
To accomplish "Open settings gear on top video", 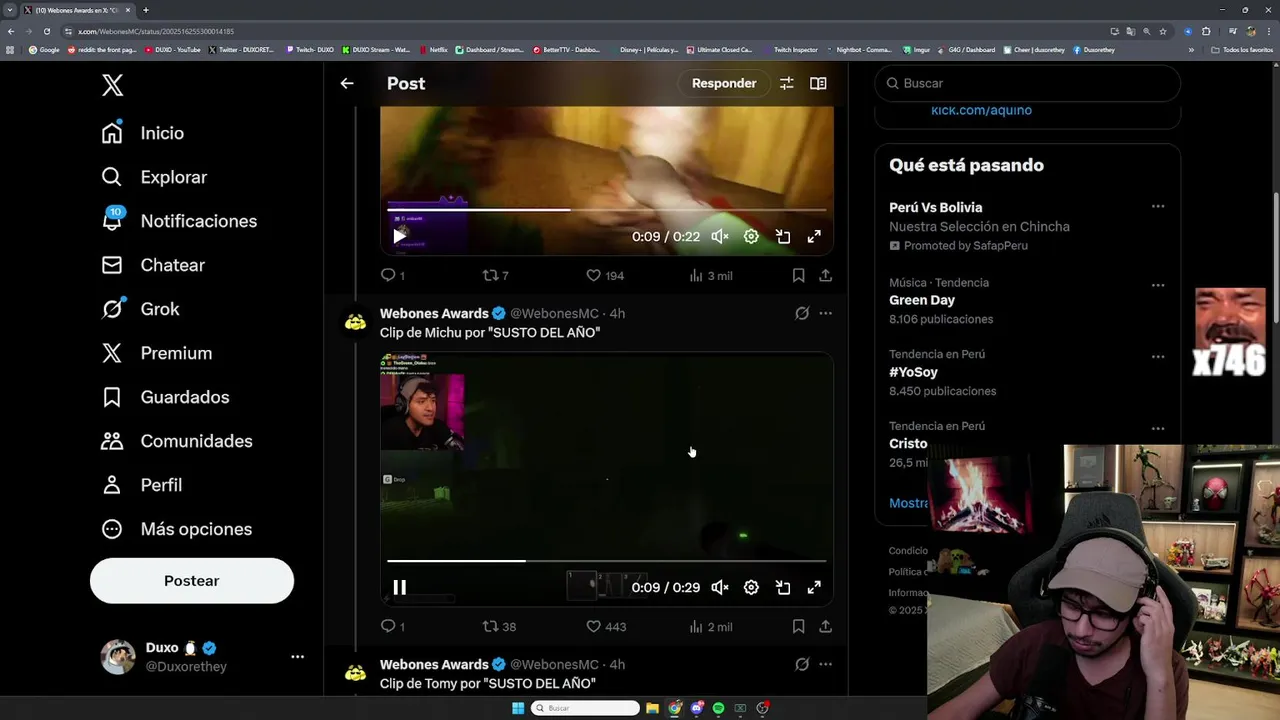I will (751, 237).
